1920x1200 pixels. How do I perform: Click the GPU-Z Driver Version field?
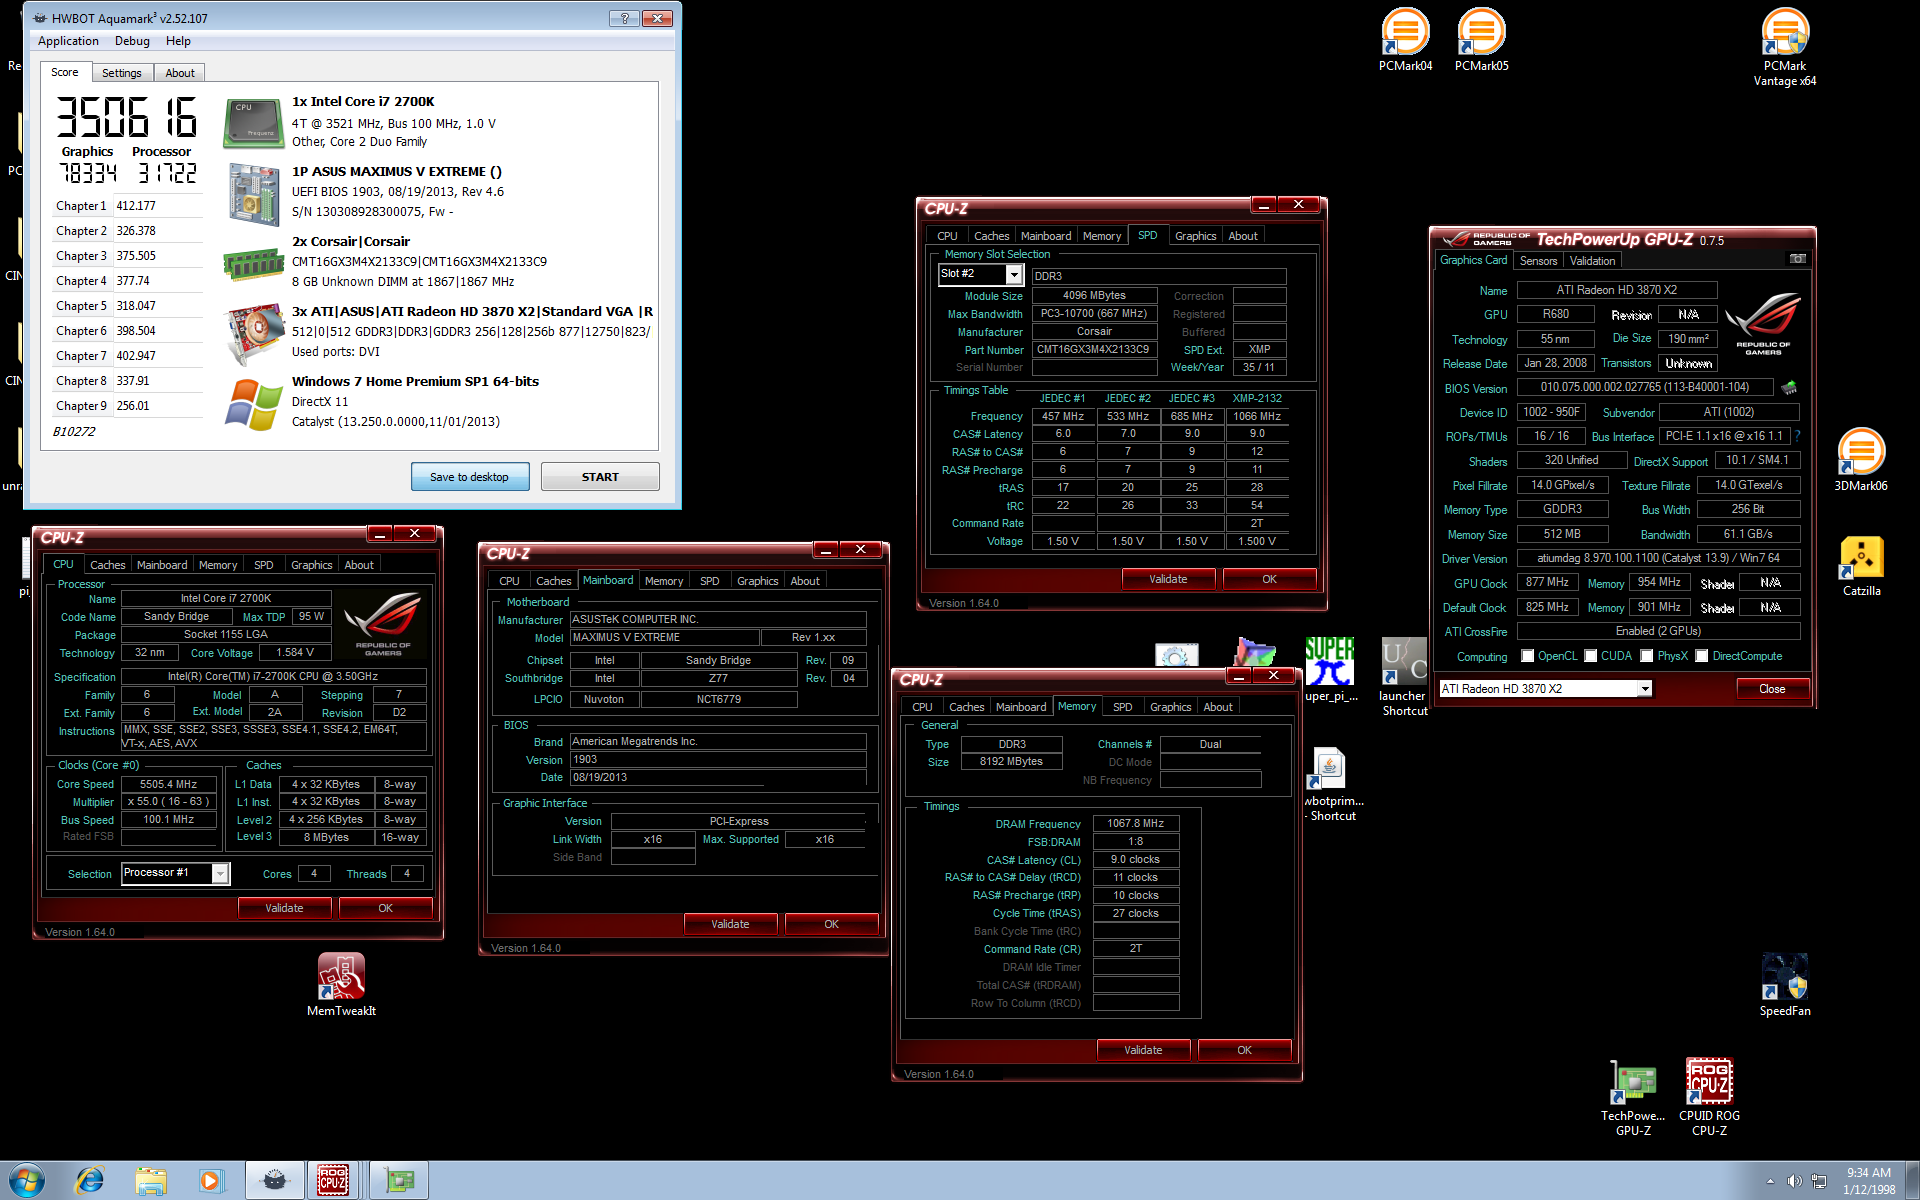click(x=1658, y=558)
